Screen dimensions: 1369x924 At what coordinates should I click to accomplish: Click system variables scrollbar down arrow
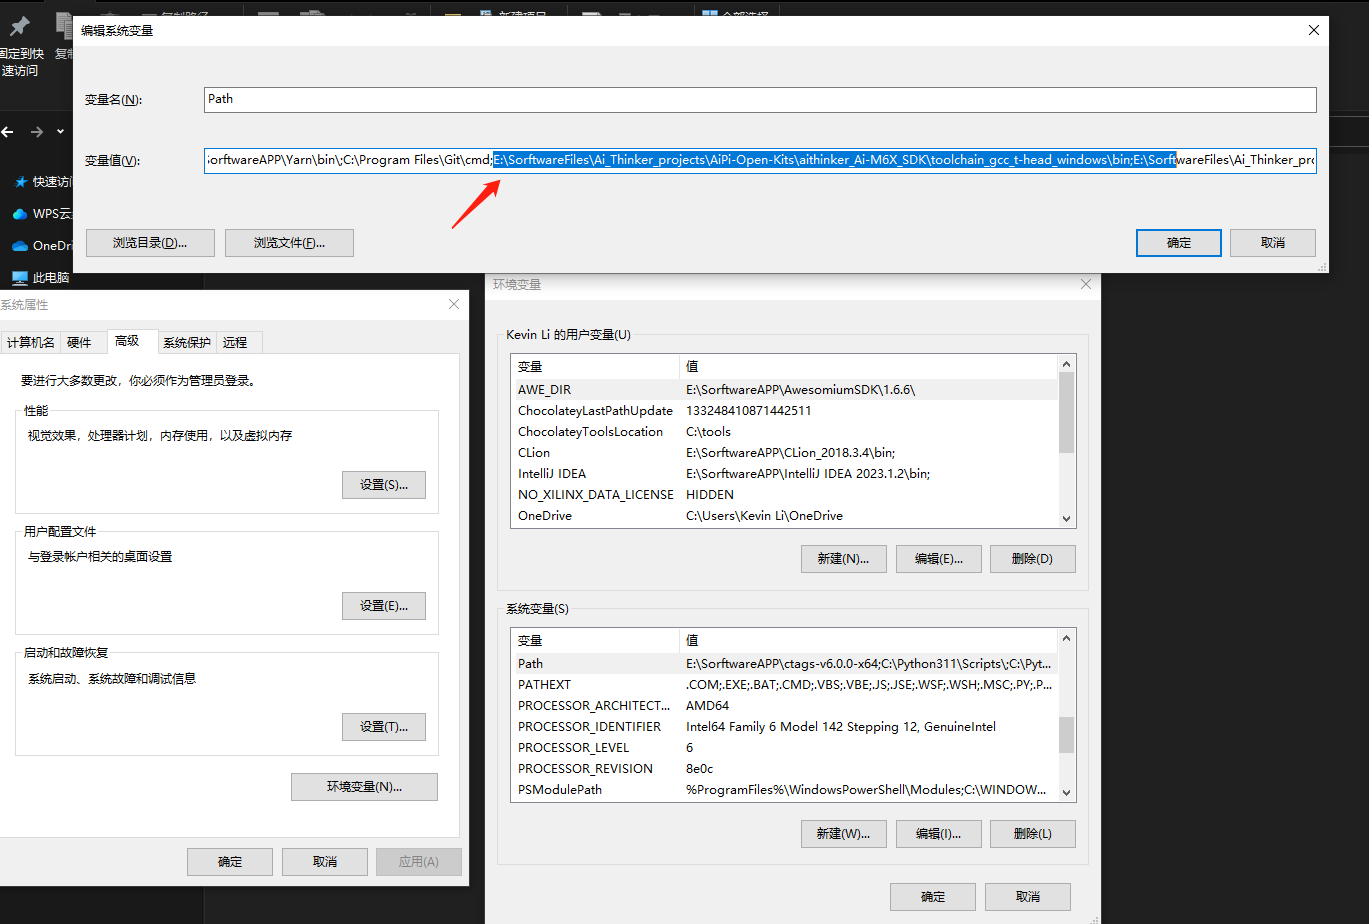click(1066, 793)
